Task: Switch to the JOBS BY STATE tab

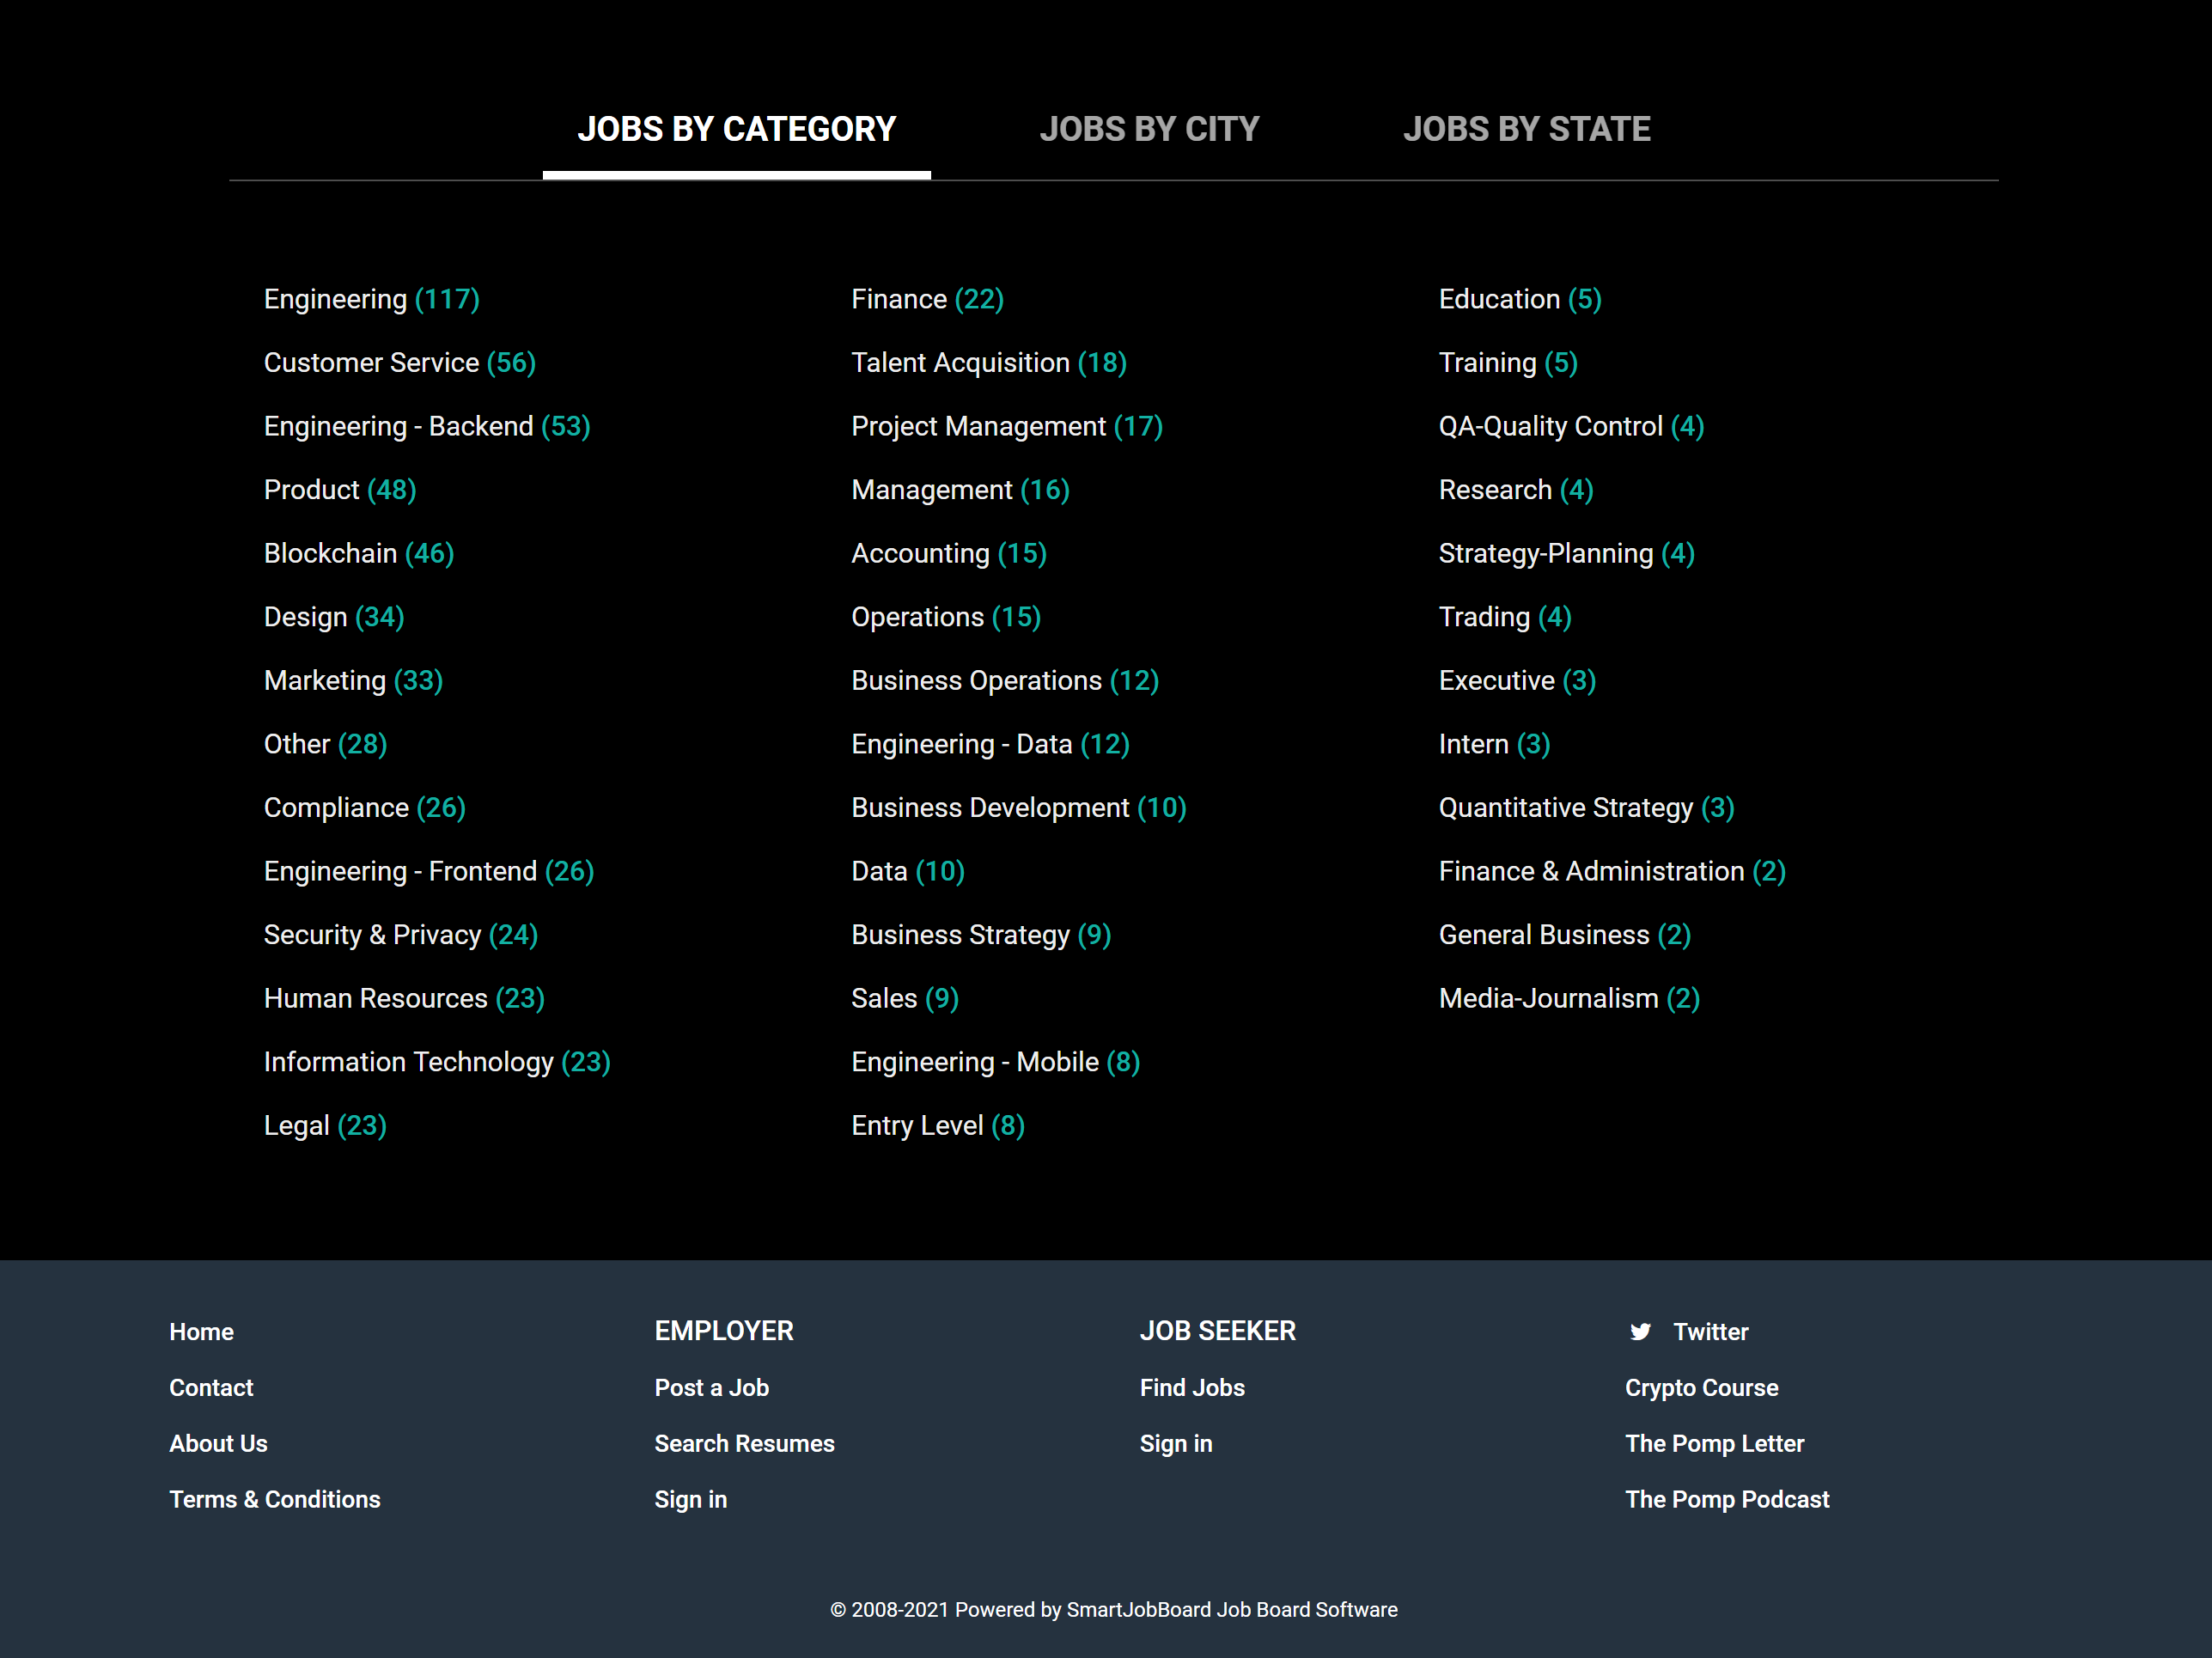Action: tap(1527, 128)
